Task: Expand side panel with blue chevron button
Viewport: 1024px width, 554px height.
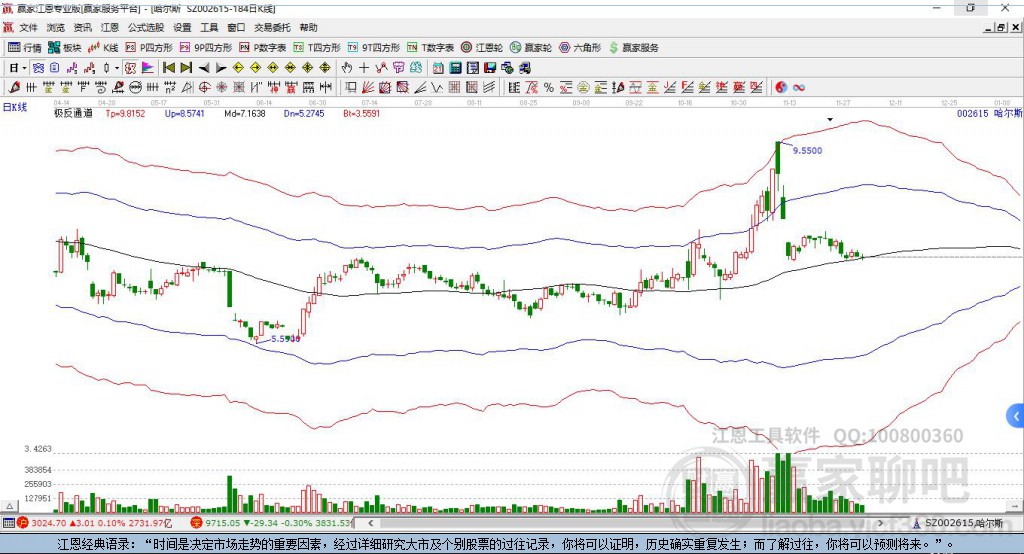Action: (1015, 416)
